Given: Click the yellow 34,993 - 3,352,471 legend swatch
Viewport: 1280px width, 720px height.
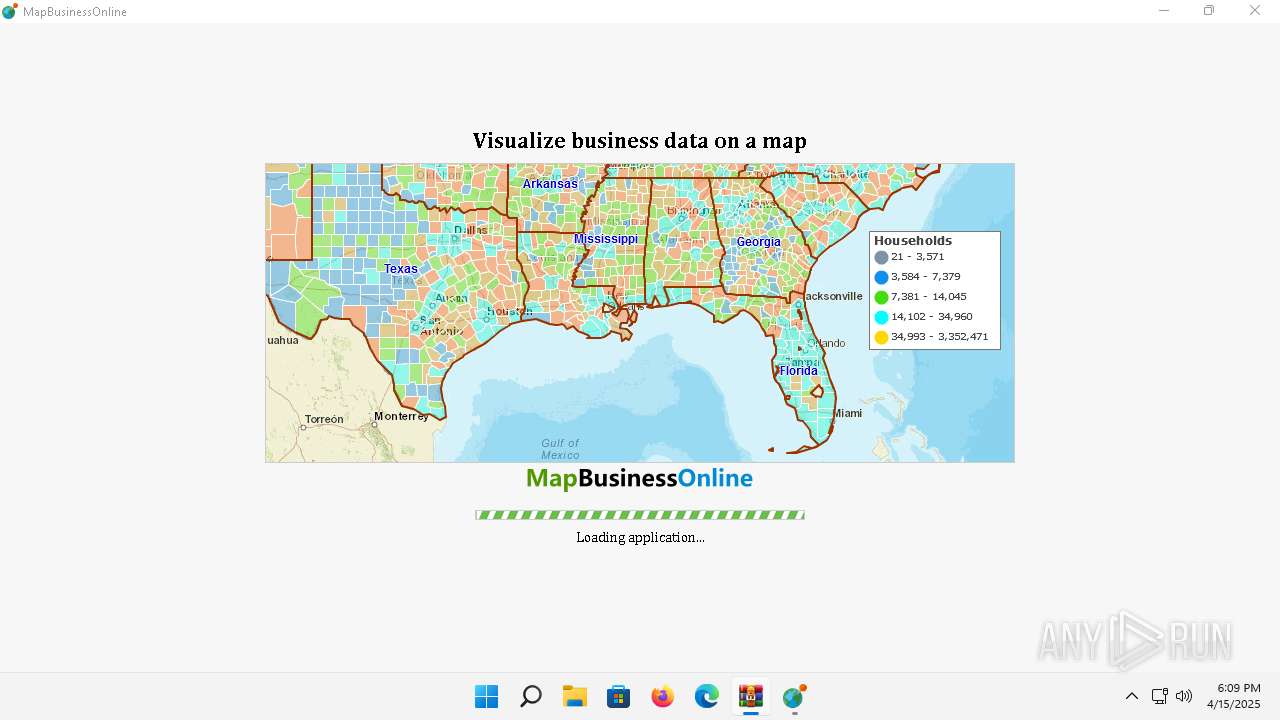Looking at the screenshot, I should (x=881, y=337).
